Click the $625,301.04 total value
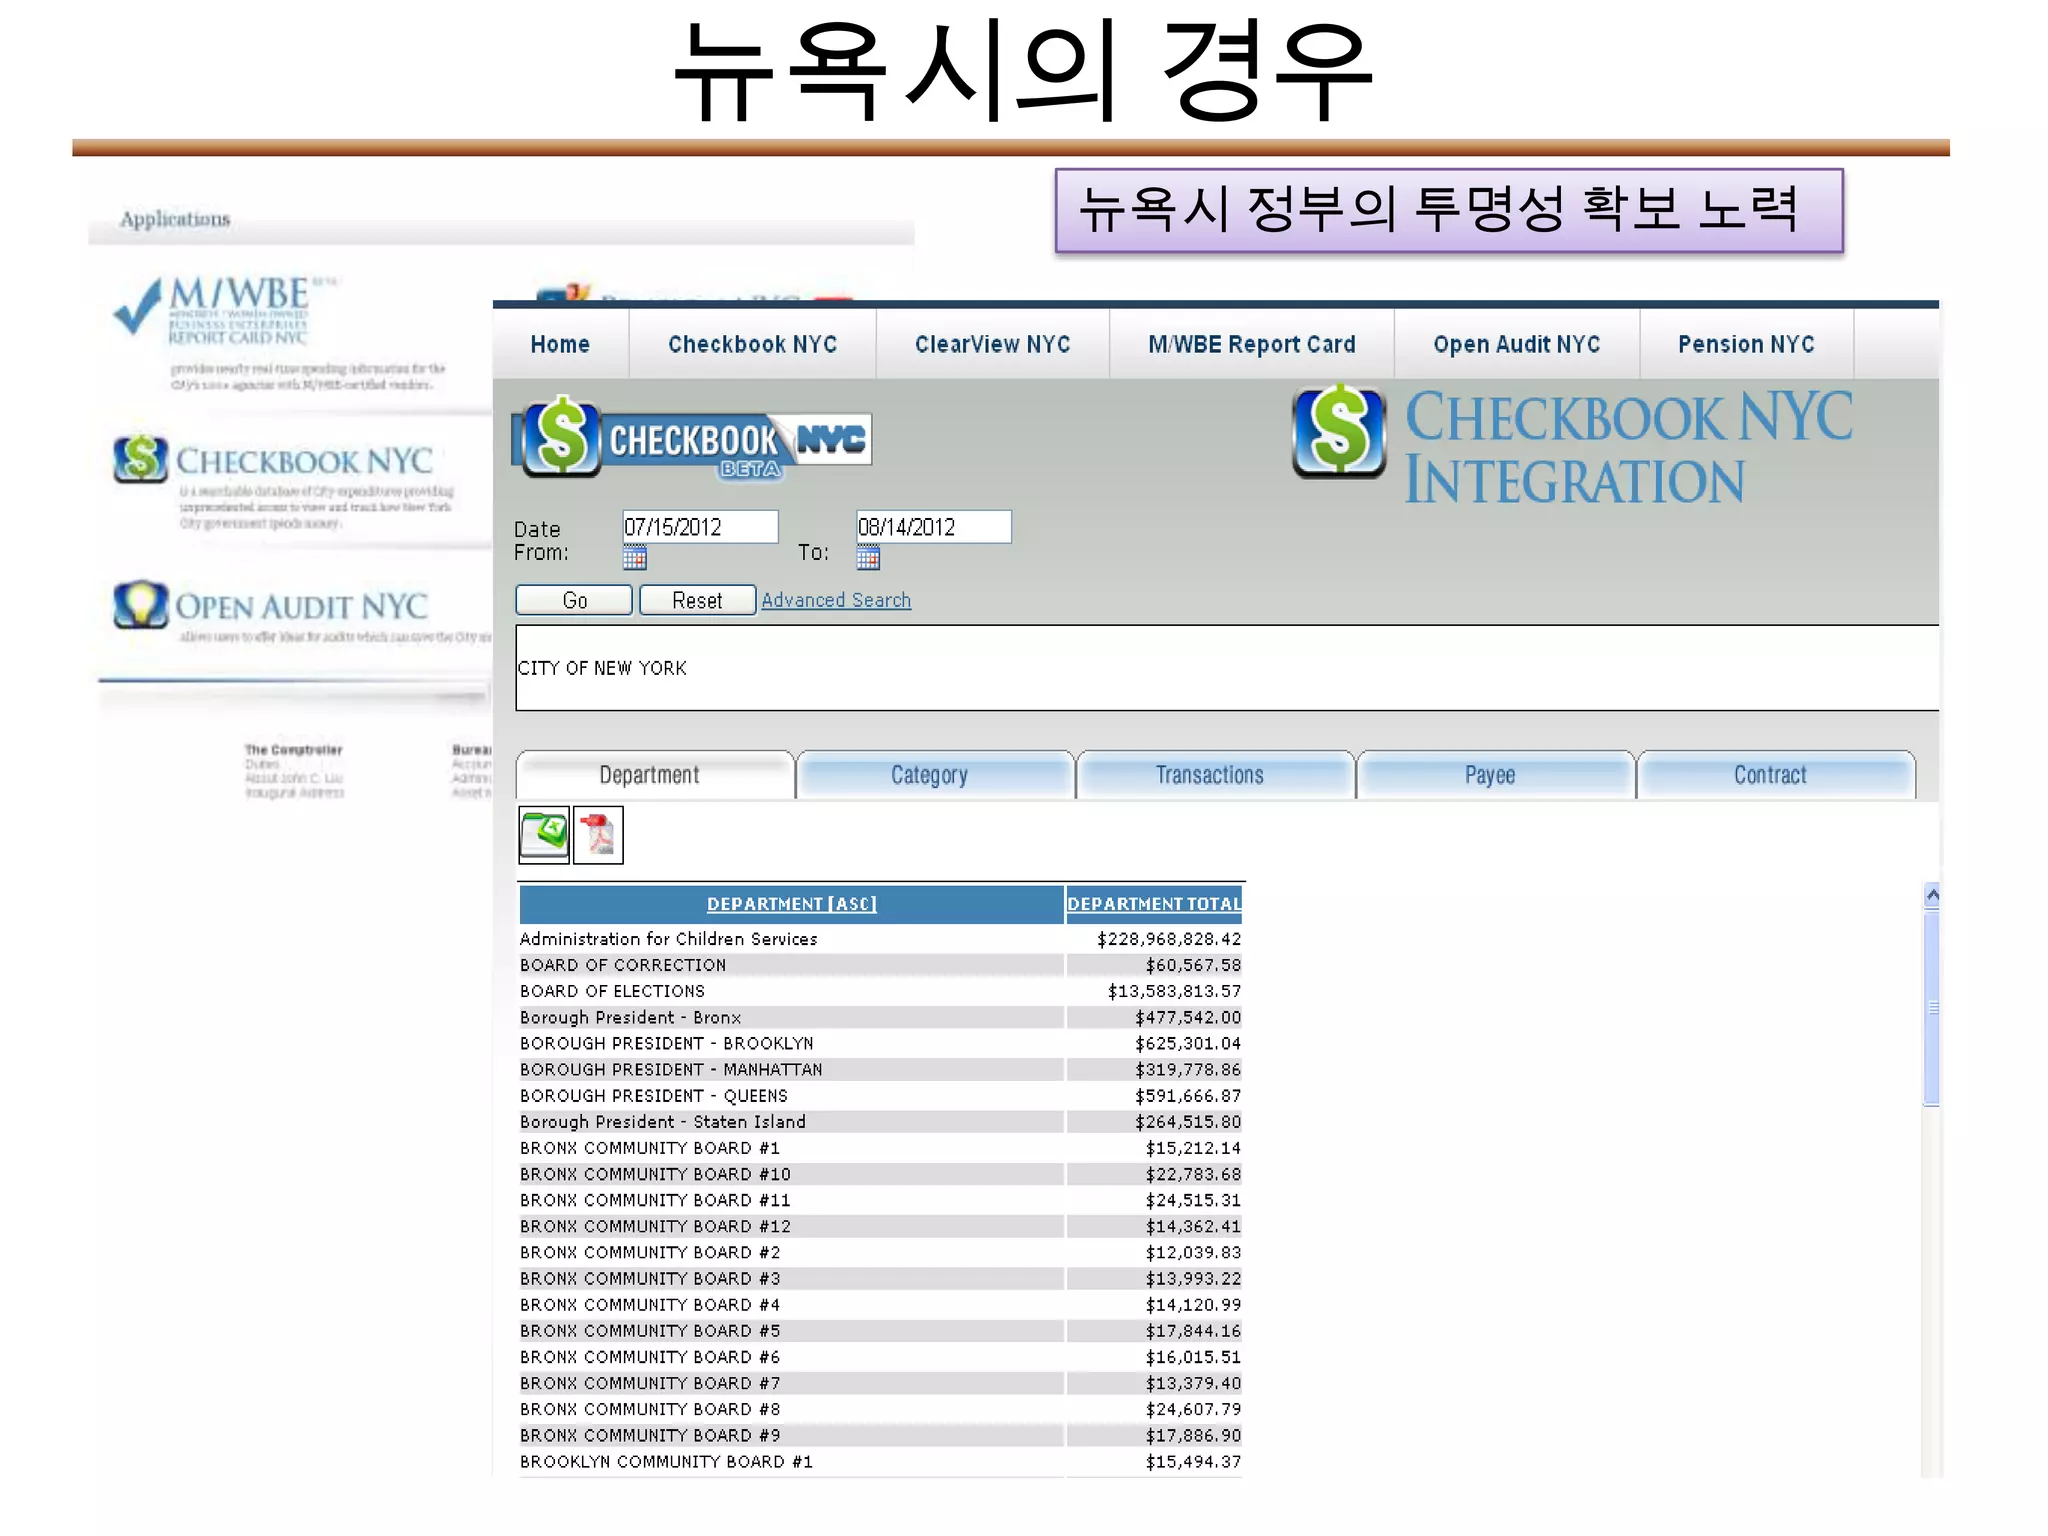The height and width of the screenshot is (1536, 2048). click(x=1188, y=1043)
